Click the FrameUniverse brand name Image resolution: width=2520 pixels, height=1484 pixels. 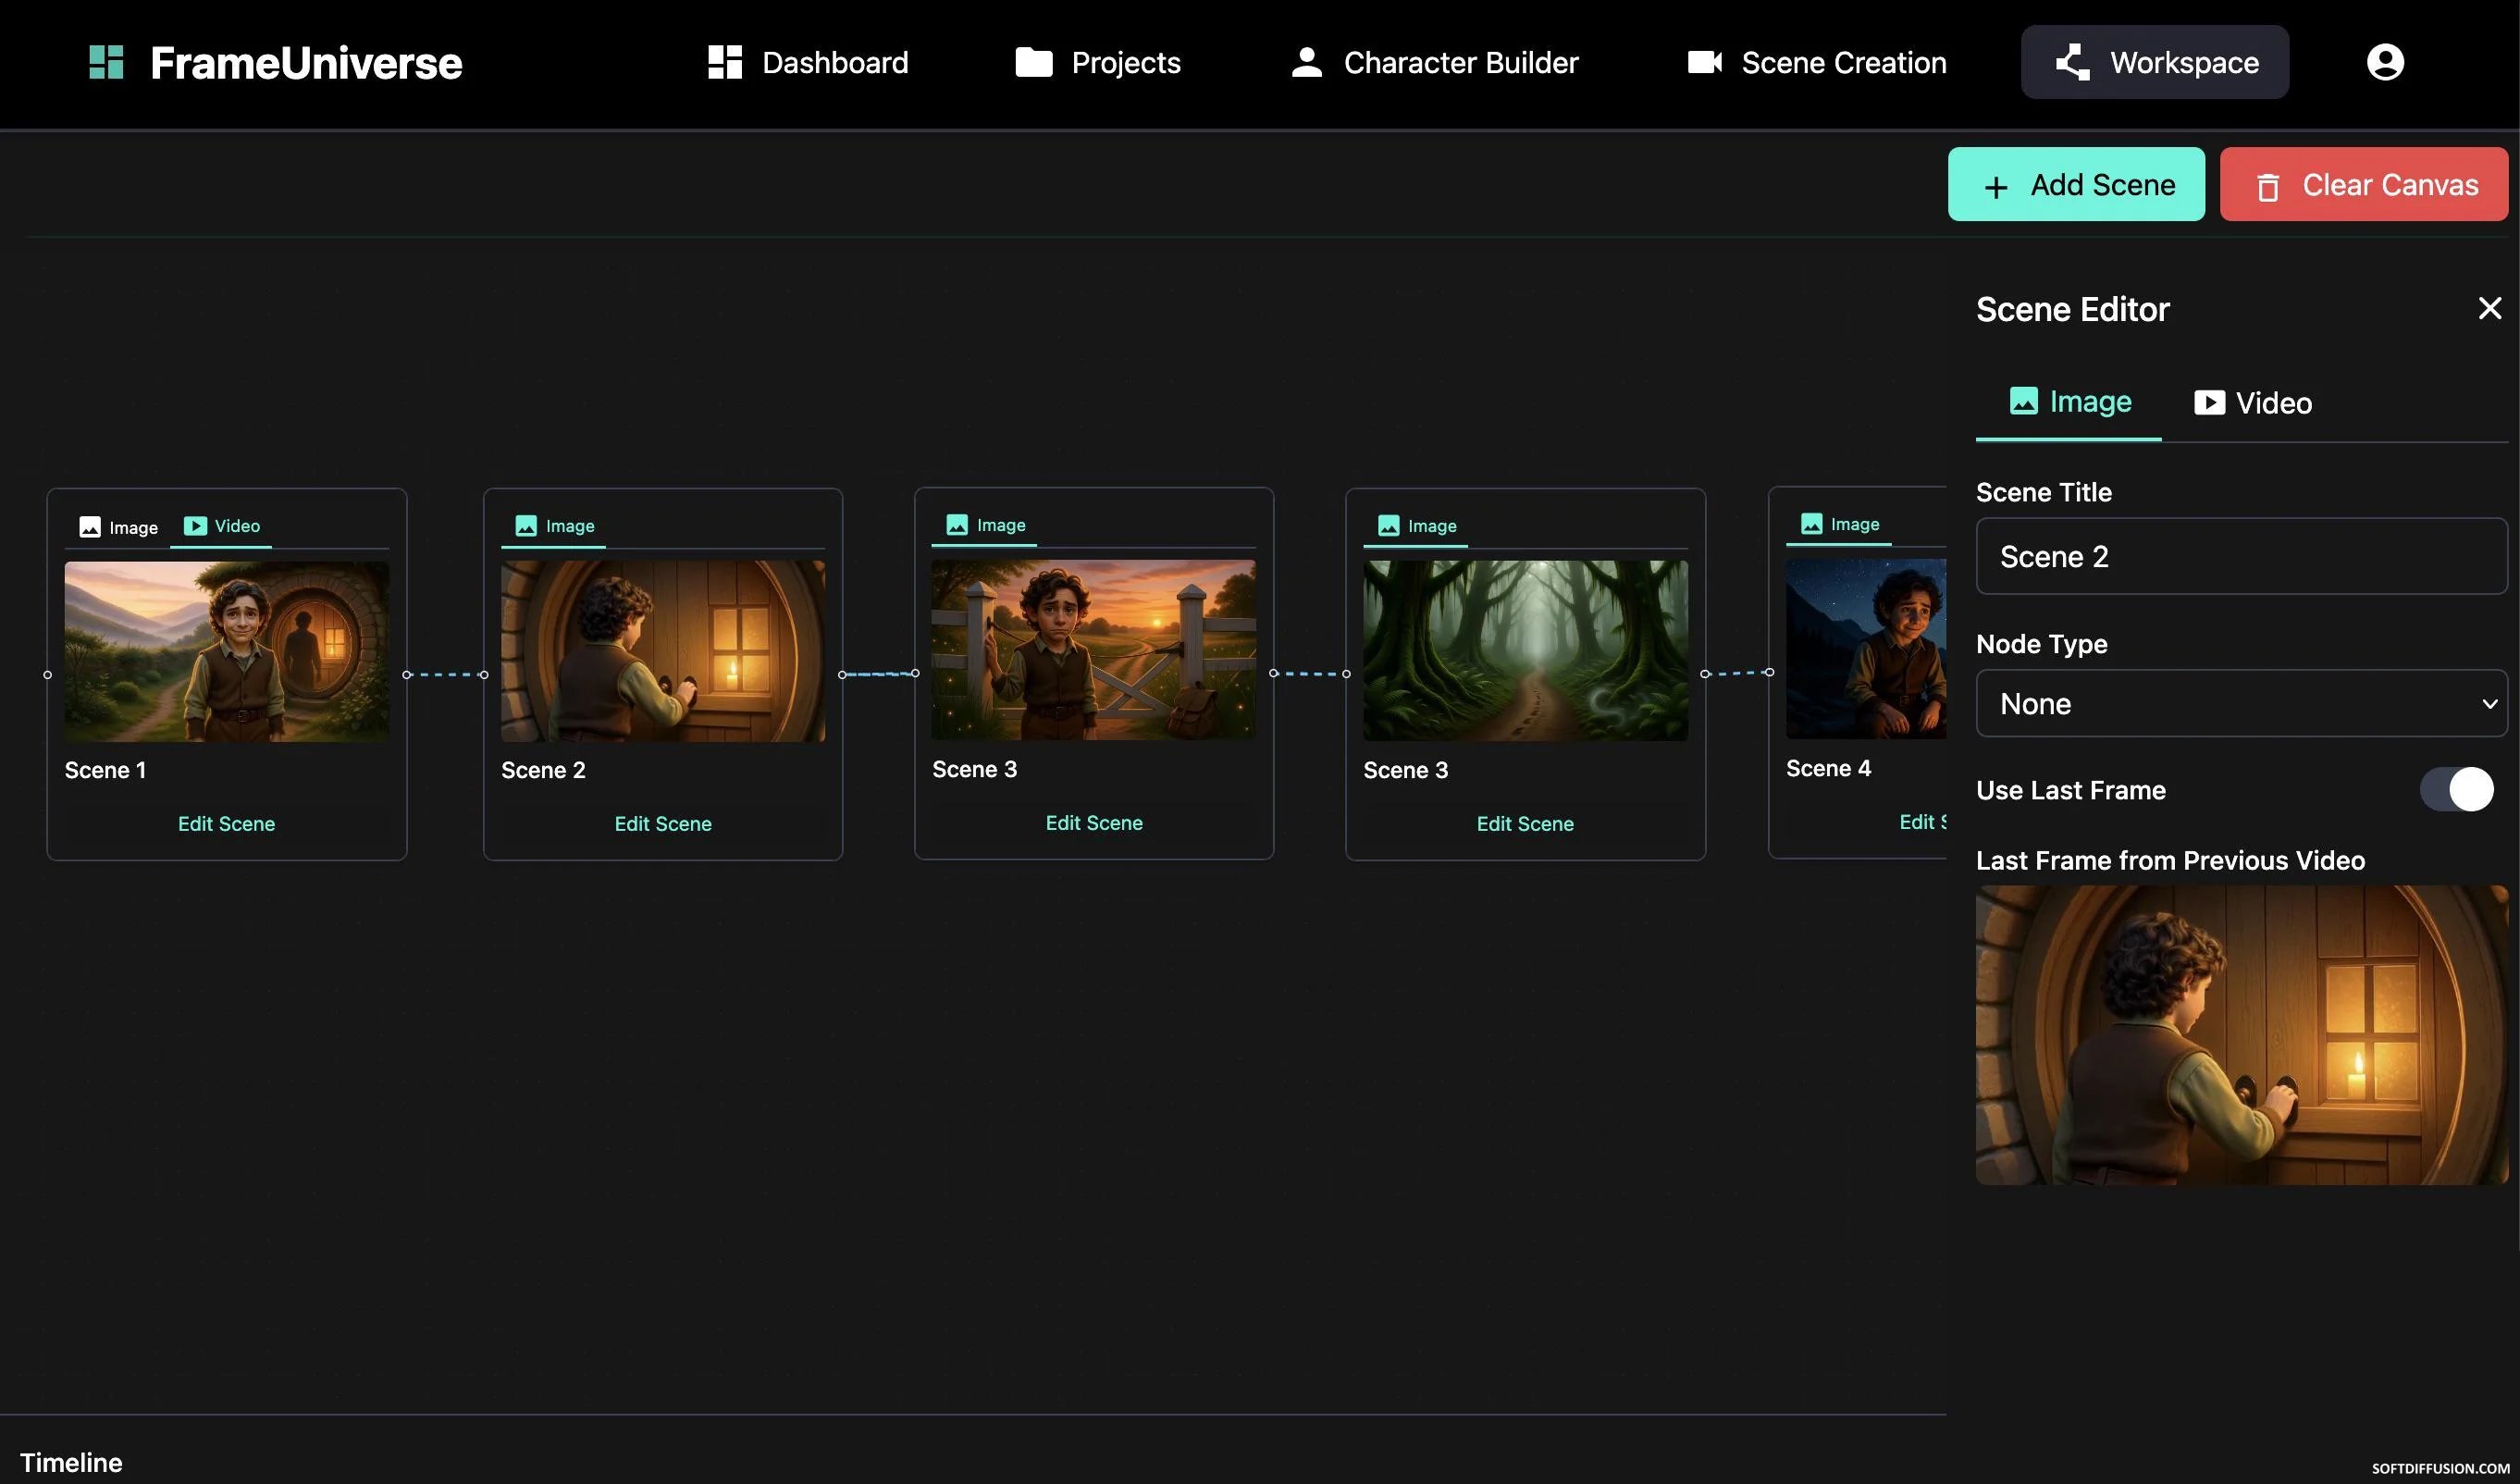306,63
